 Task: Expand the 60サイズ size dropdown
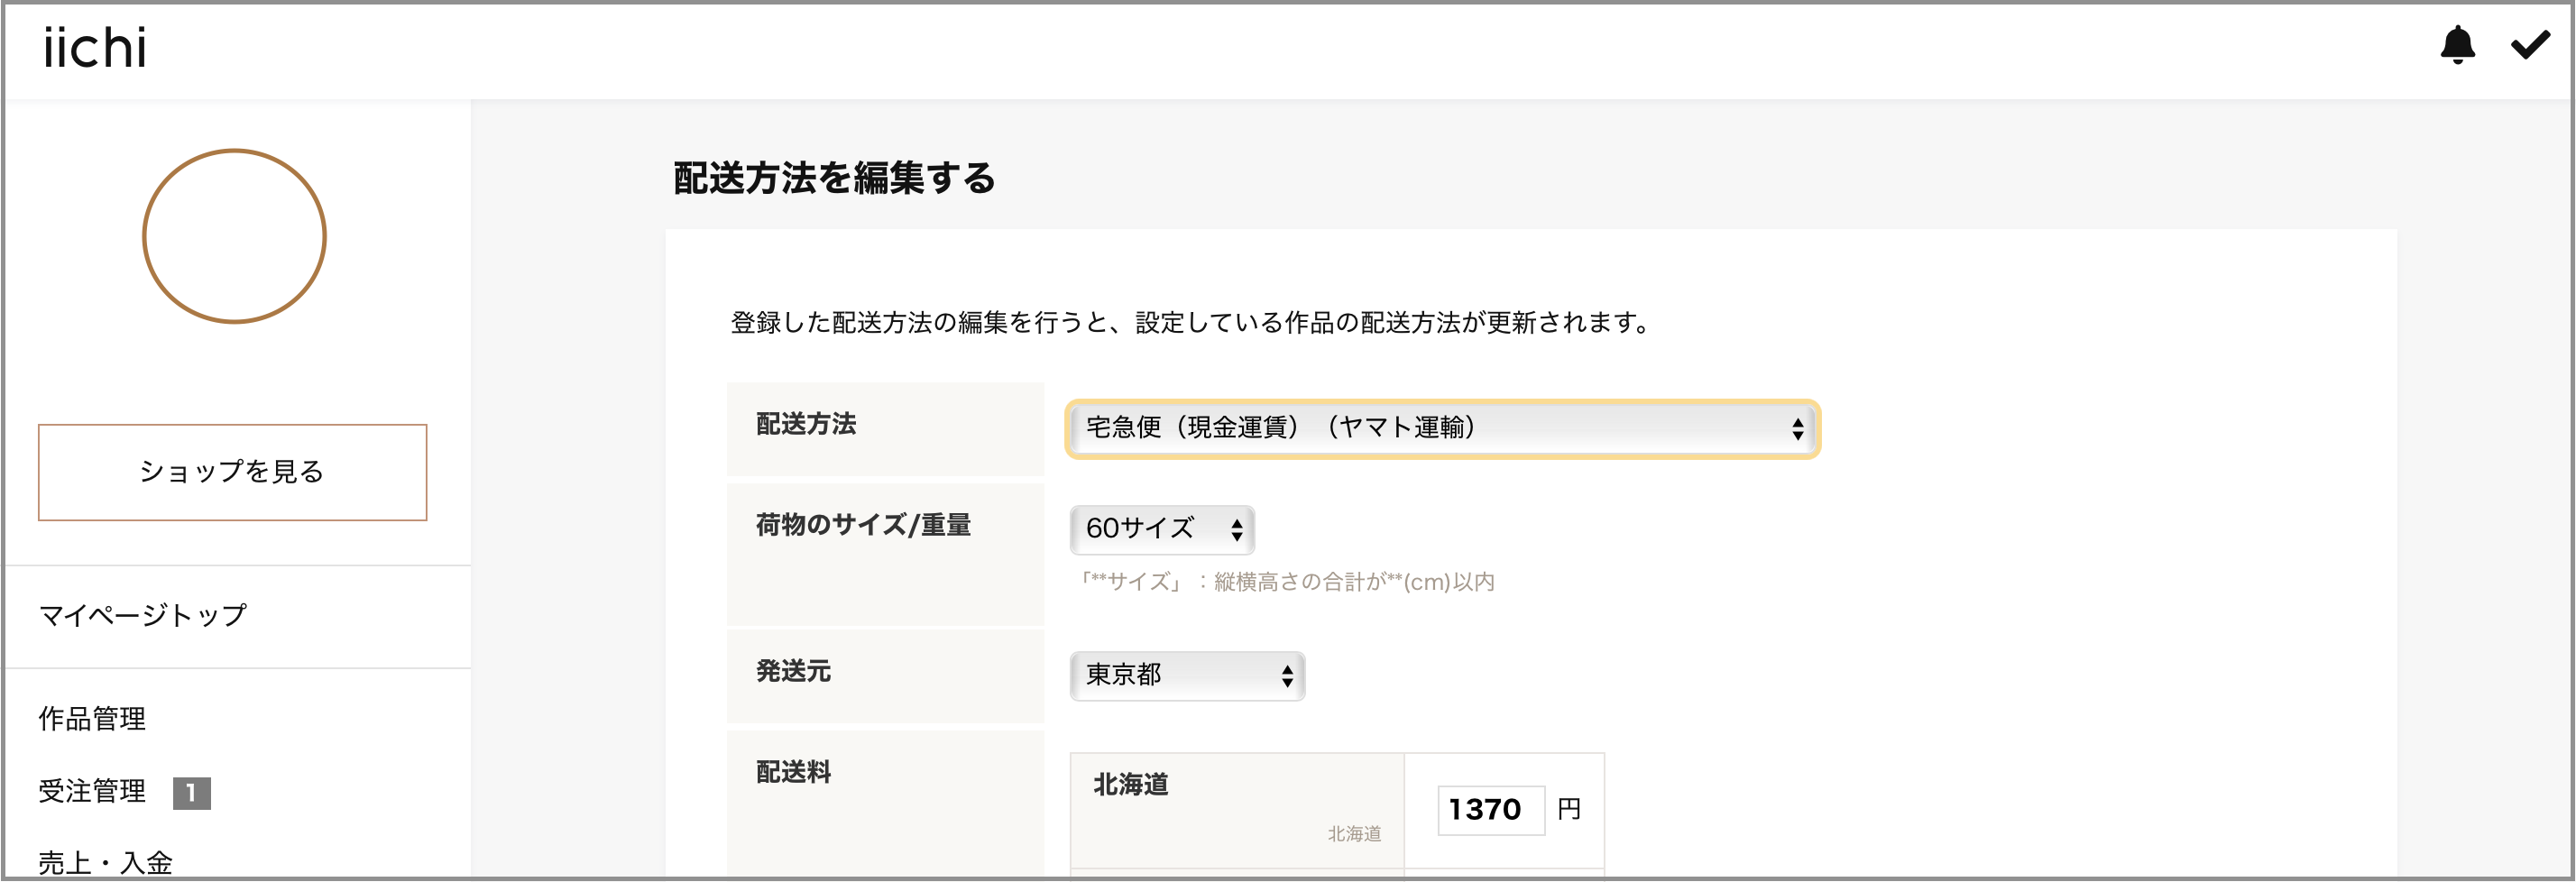click(1162, 529)
